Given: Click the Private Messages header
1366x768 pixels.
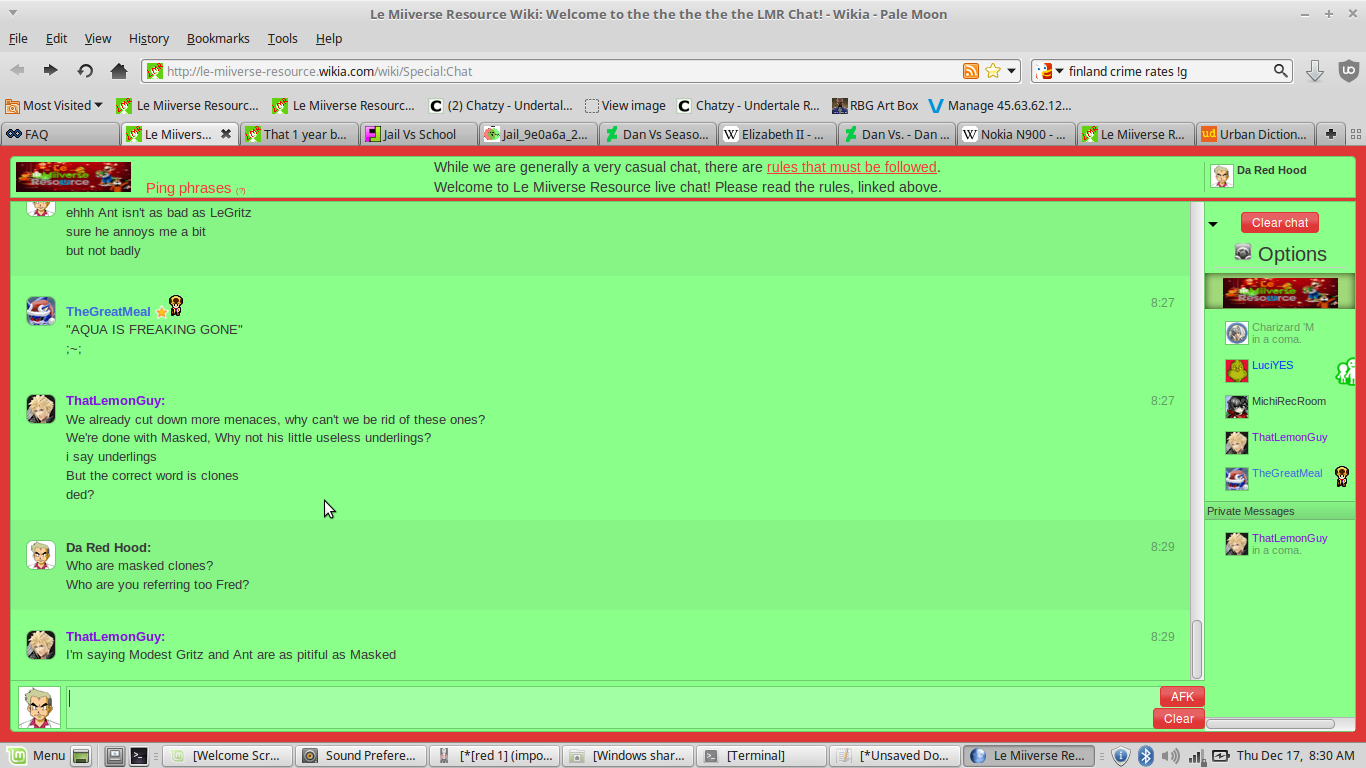Looking at the screenshot, I should [x=1280, y=511].
